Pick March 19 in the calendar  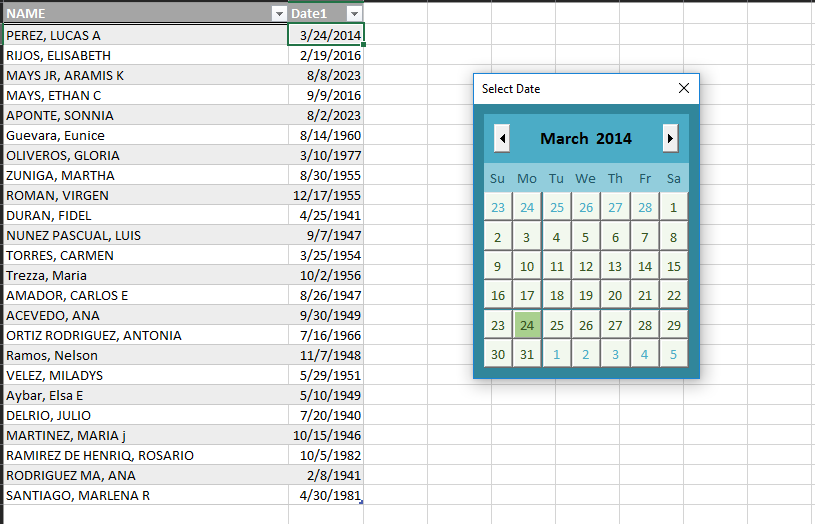point(586,295)
